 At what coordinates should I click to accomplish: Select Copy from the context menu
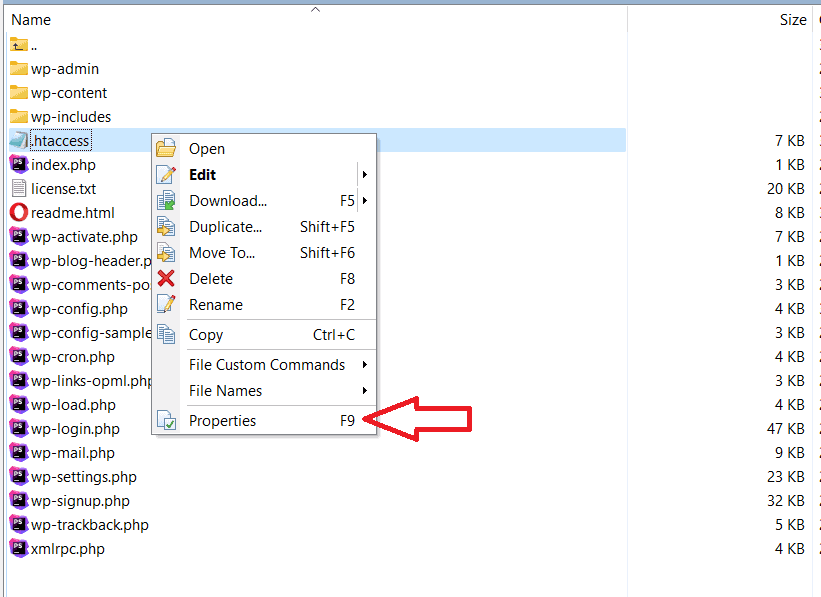click(206, 335)
